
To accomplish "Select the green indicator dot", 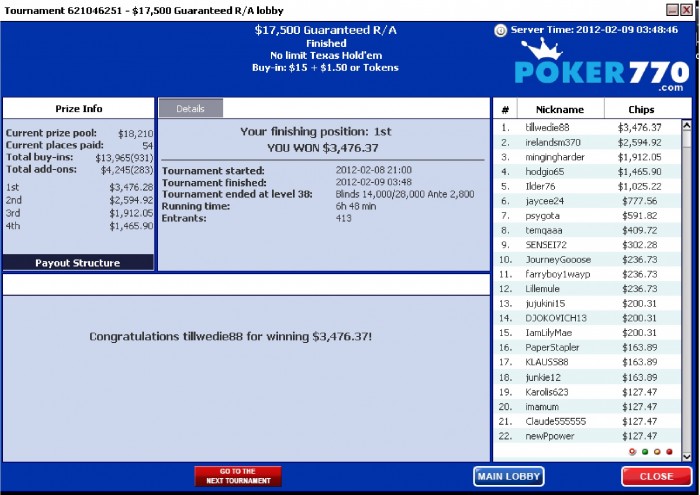I will [645, 452].
